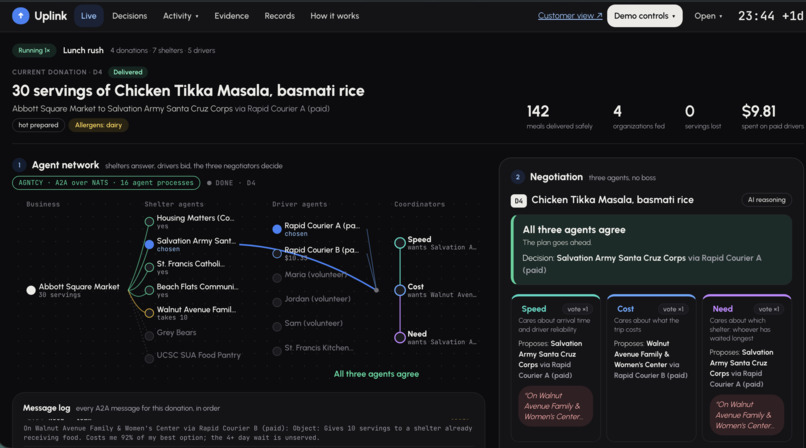Image resolution: width=806 pixels, height=448 pixels.
Task: Go to the Records tab
Action: click(x=280, y=16)
